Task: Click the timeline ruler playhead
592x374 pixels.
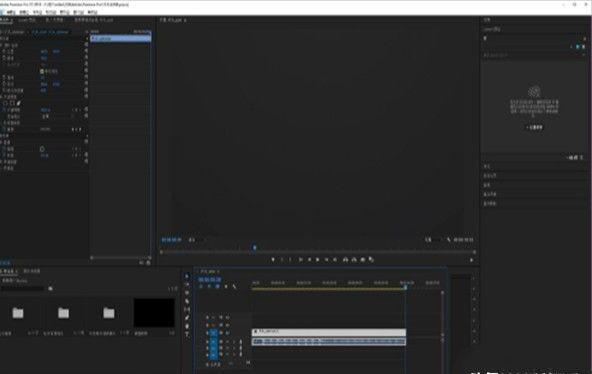Action: (x=405, y=287)
